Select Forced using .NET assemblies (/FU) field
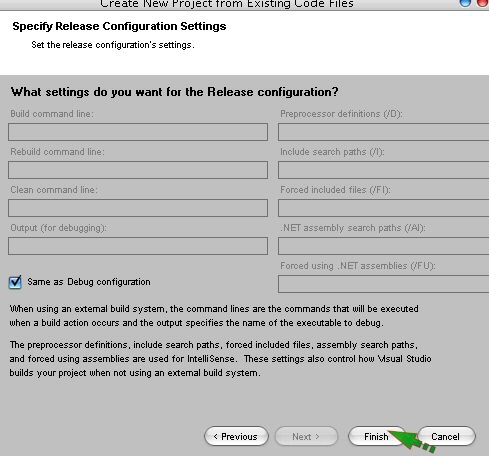 [x=384, y=284]
